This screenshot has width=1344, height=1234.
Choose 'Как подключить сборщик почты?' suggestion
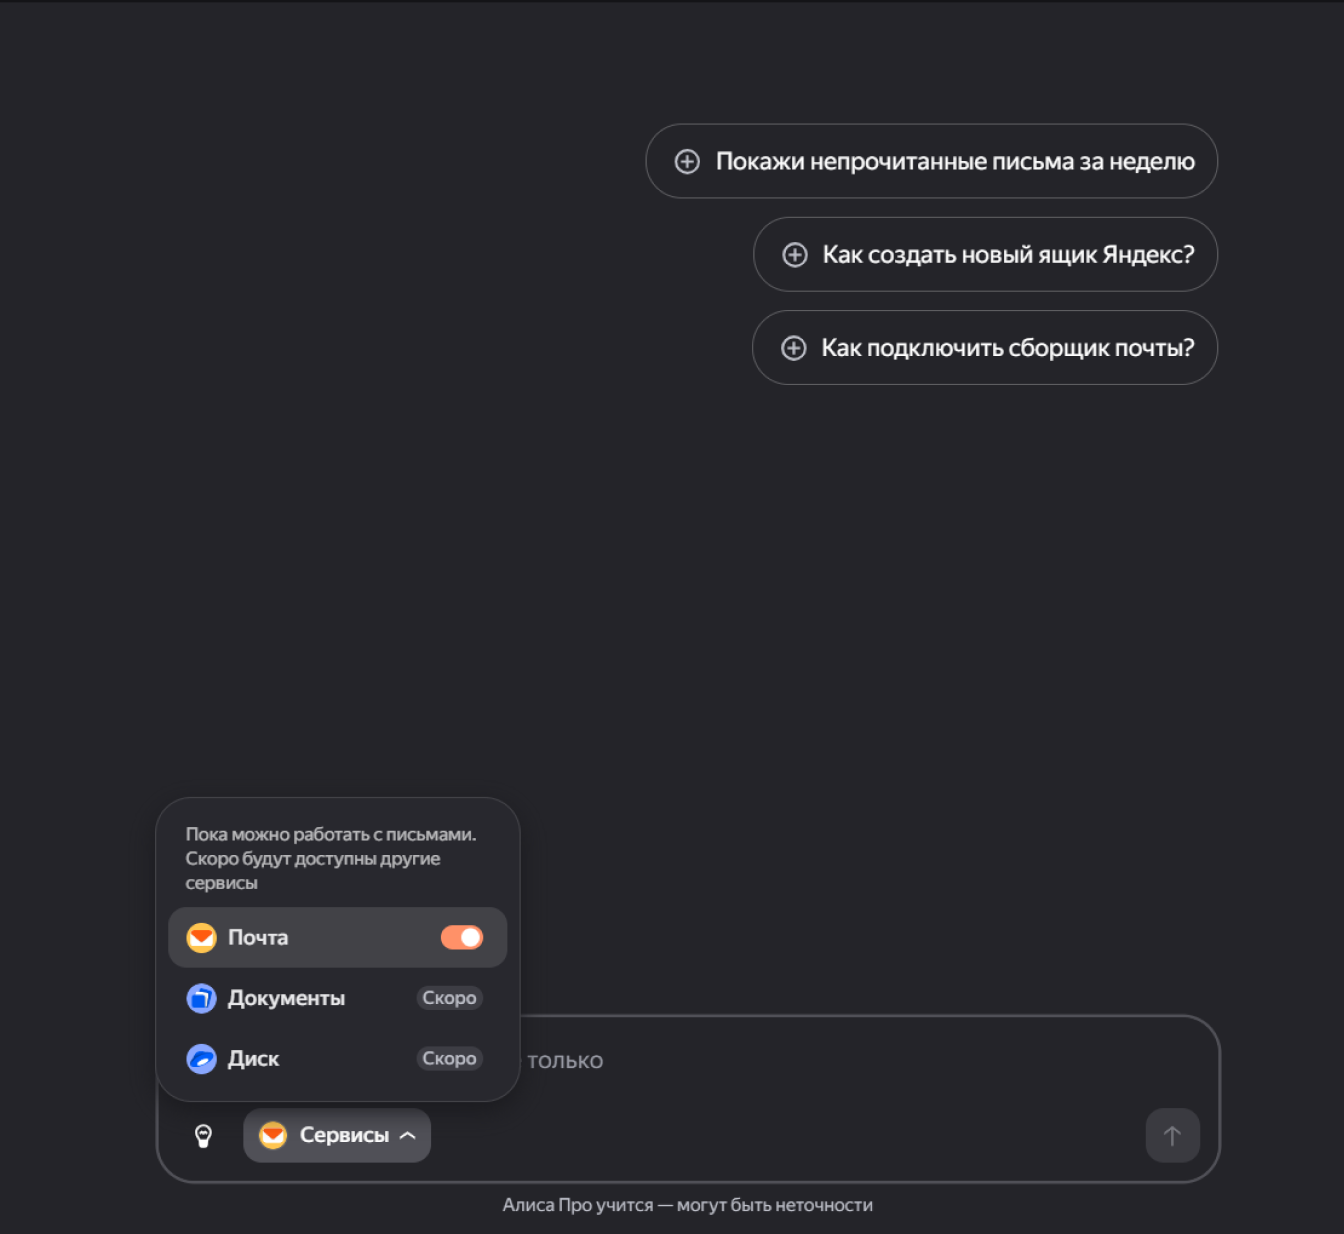(x=1008, y=348)
